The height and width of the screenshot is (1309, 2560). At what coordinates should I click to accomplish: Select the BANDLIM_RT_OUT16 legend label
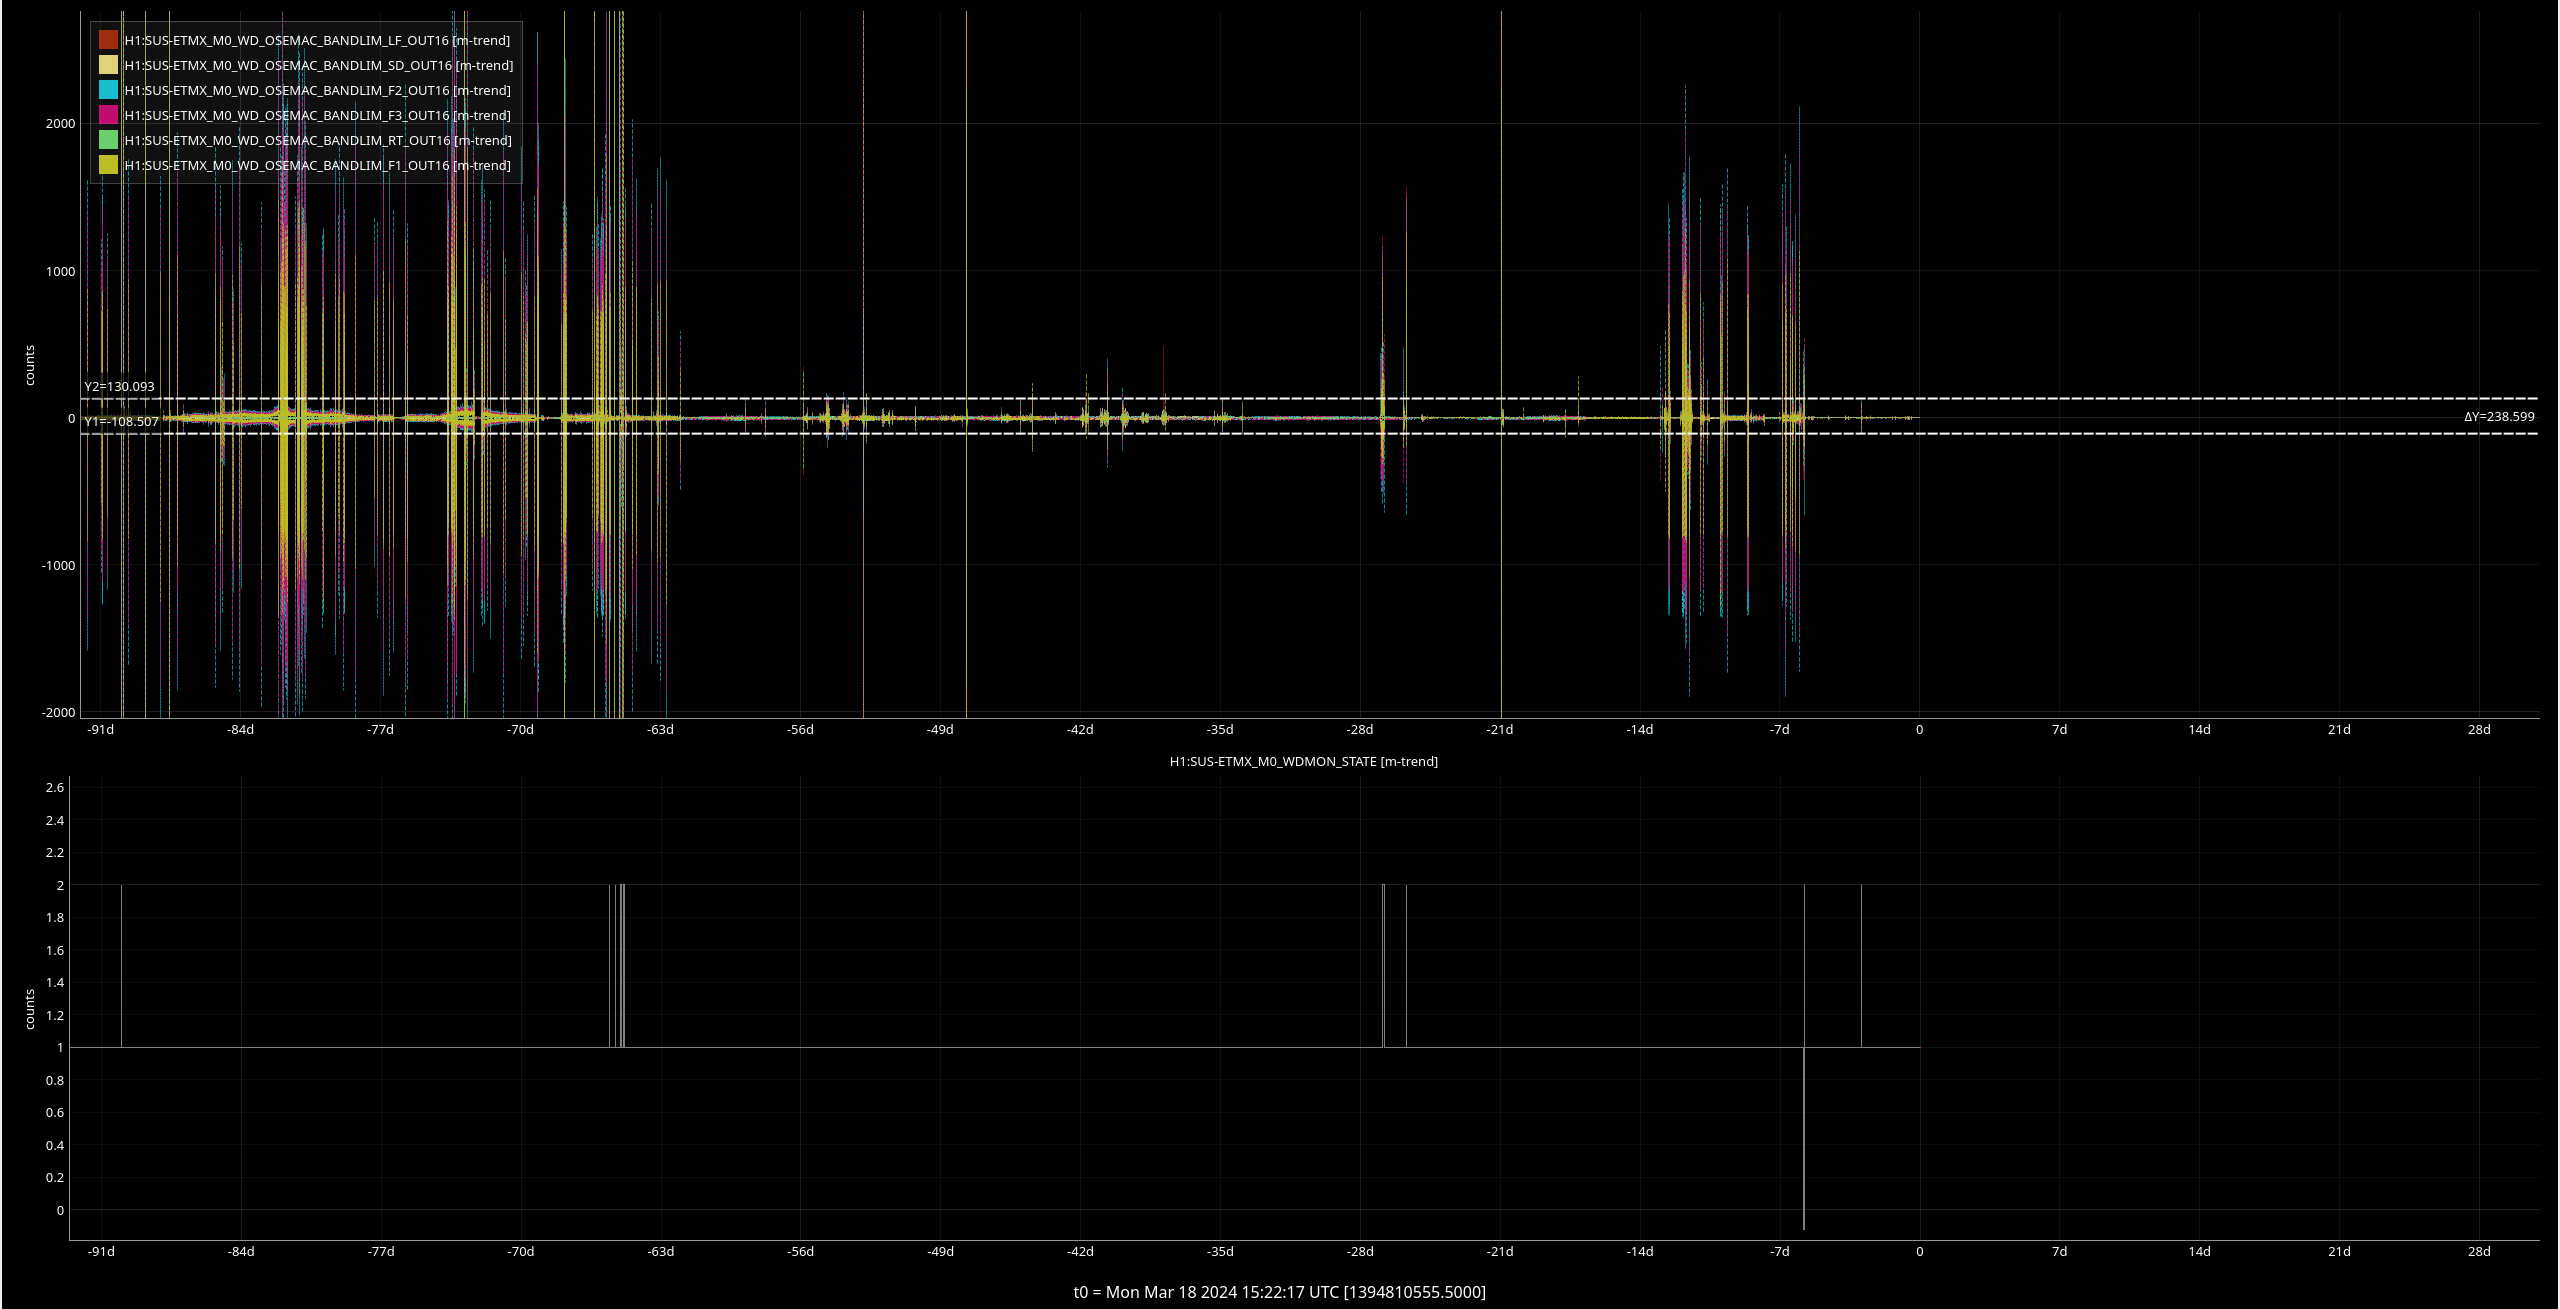pyautogui.click(x=318, y=140)
